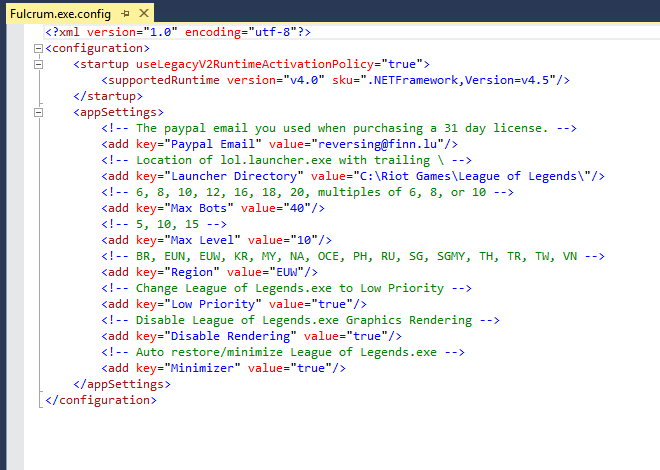Click the "Disable Rendering" key
Viewport: 660px width, 470px height.
230,336
